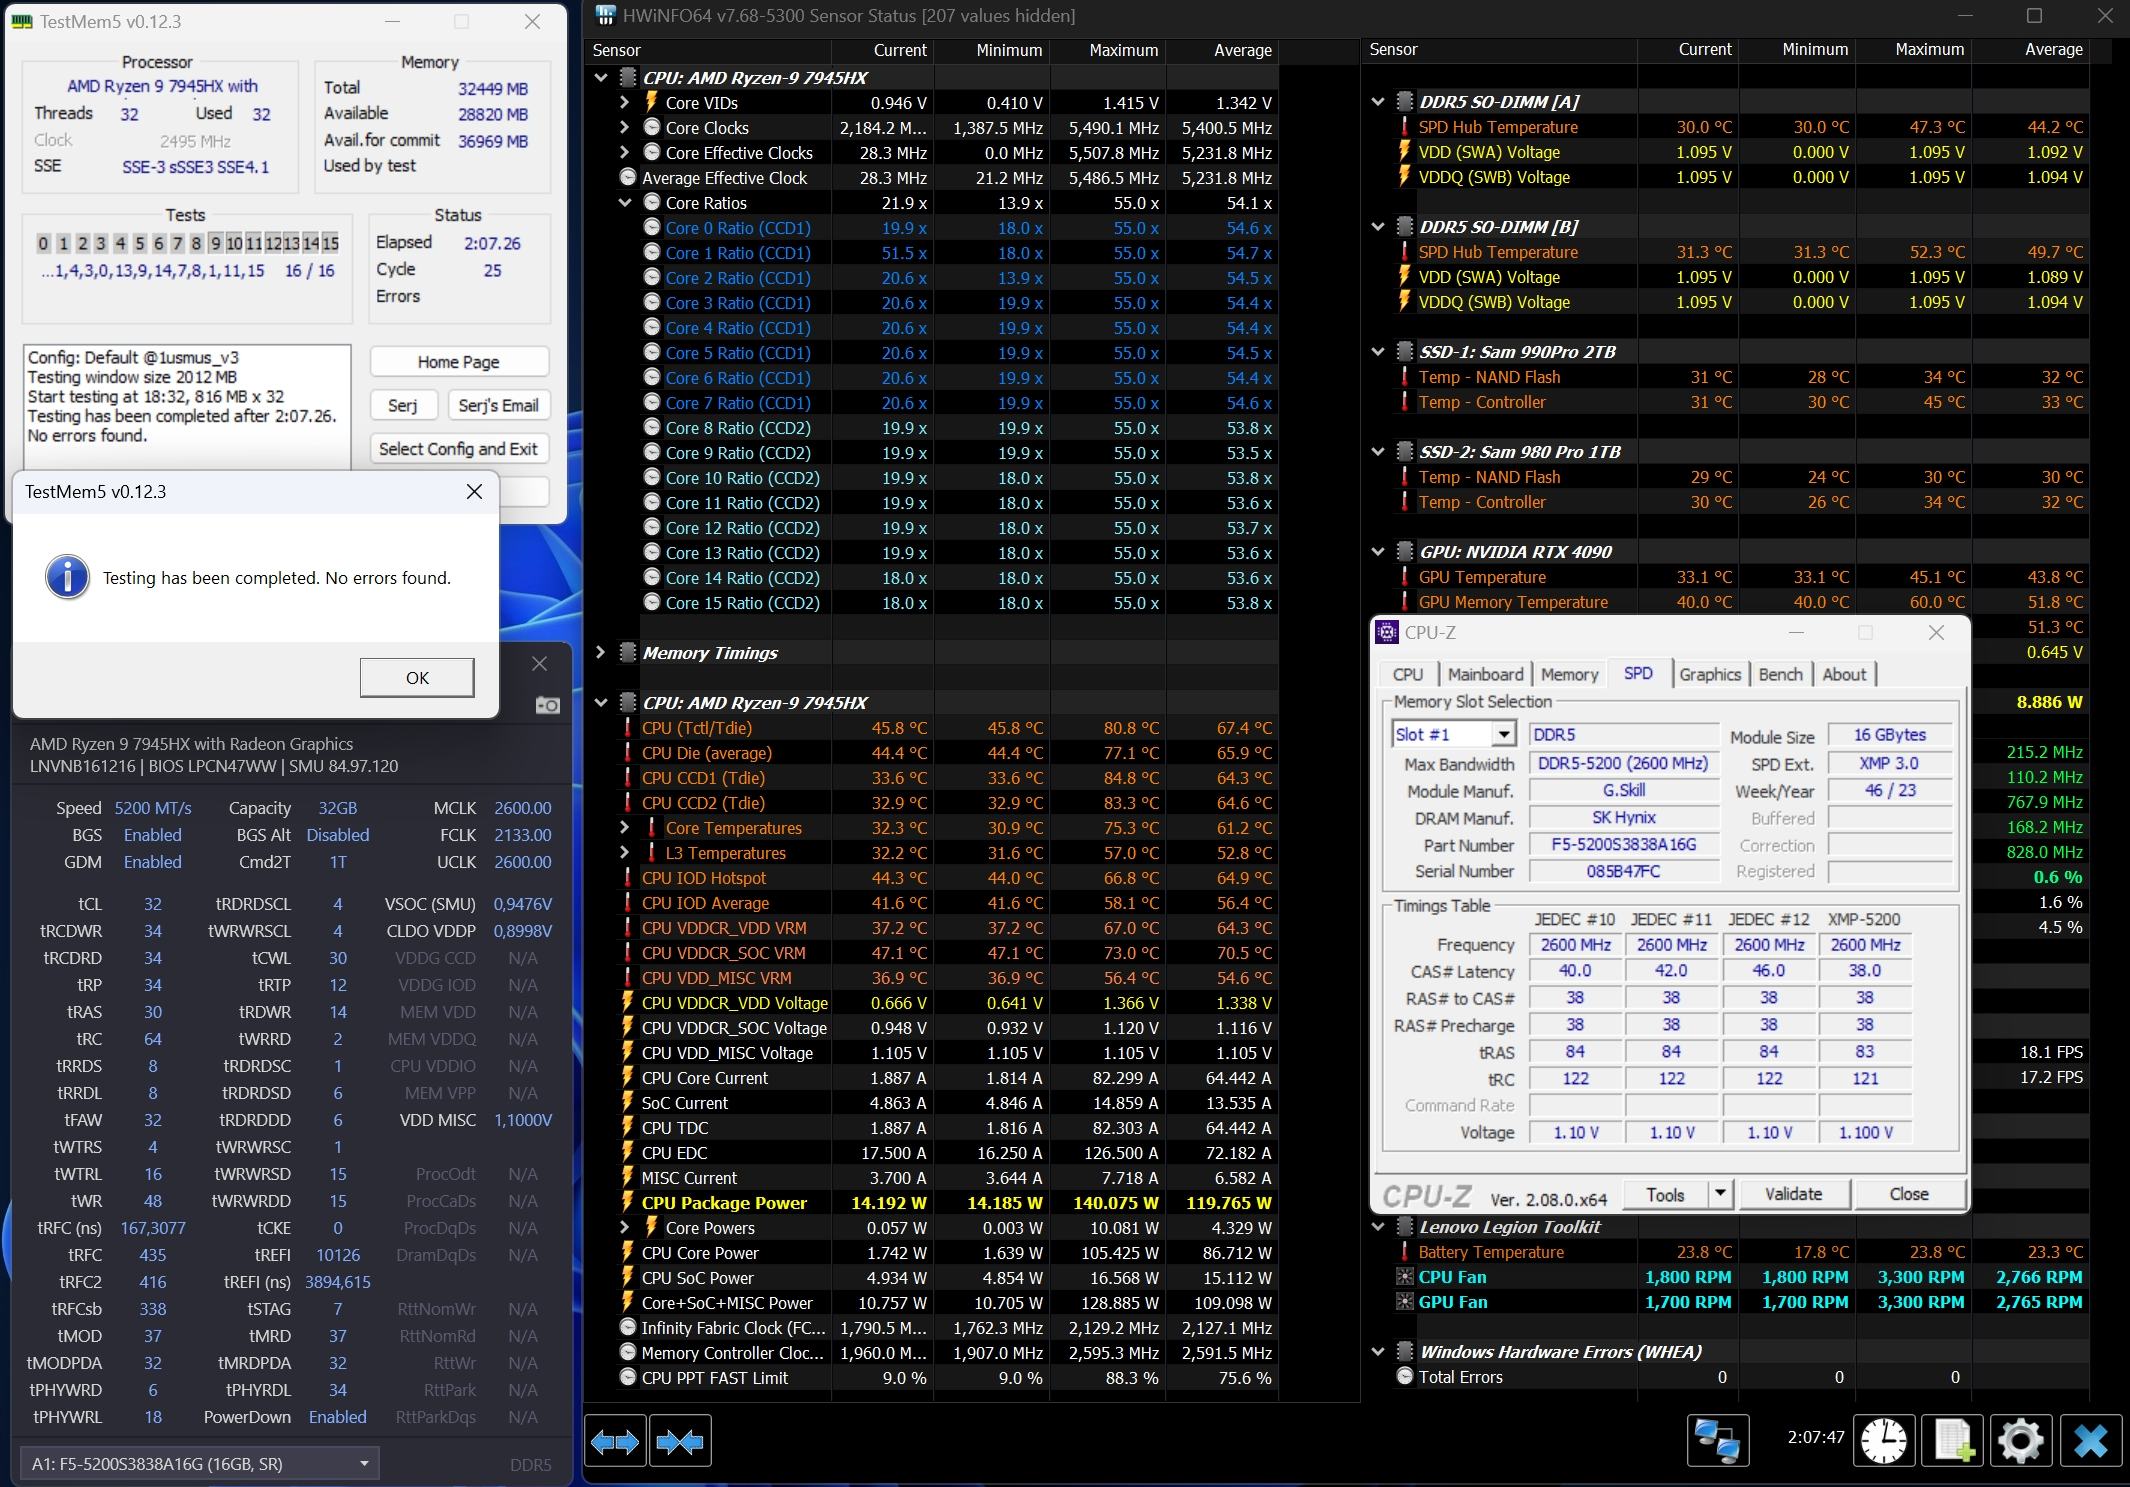The height and width of the screenshot is (1487, 2130).
Task: Switch to the Memory tab in CPU-Z
Action: point(1568,674)
